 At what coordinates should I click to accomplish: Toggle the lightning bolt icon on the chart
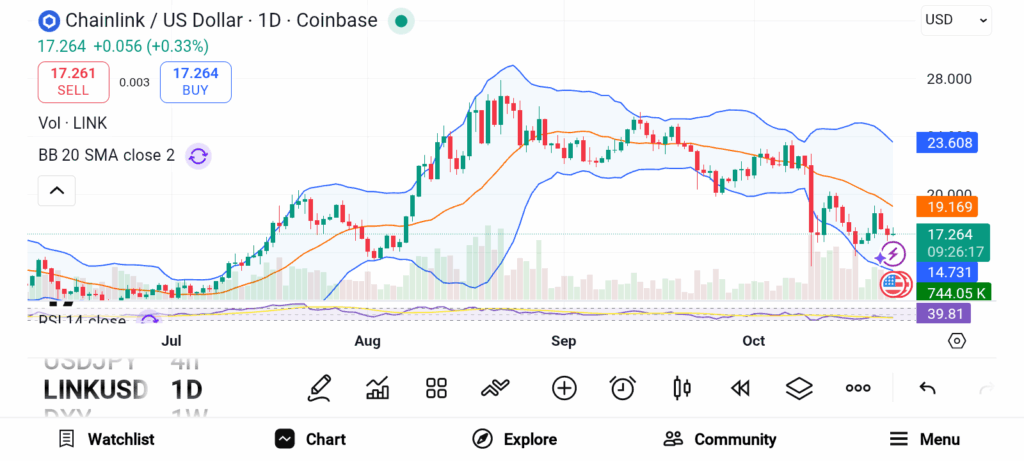(x=893, y=256)
